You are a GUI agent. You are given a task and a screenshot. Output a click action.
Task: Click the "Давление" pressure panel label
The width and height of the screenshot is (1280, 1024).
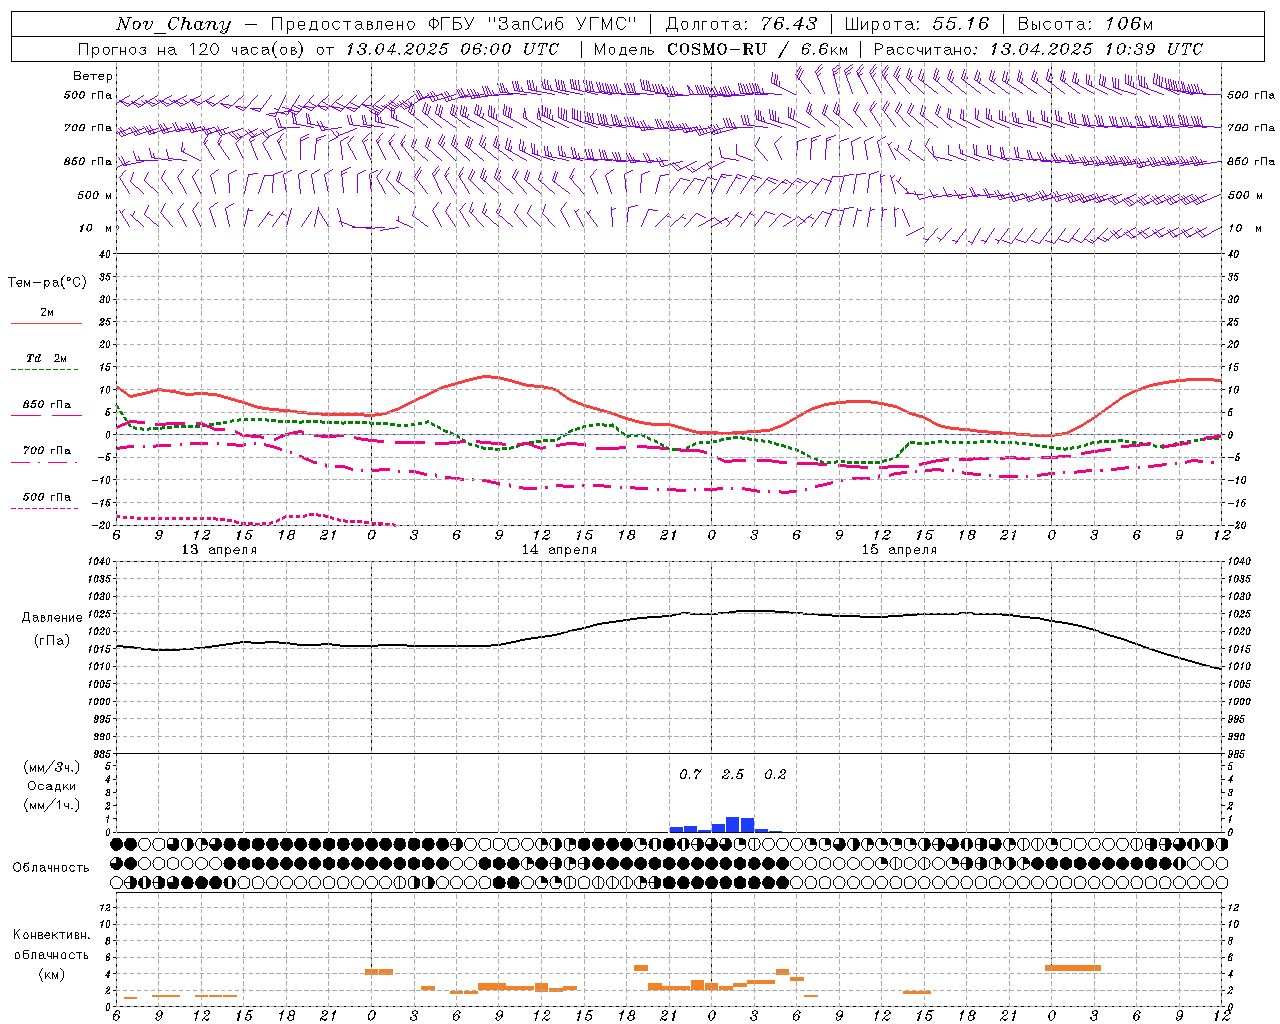pos(52,618)
